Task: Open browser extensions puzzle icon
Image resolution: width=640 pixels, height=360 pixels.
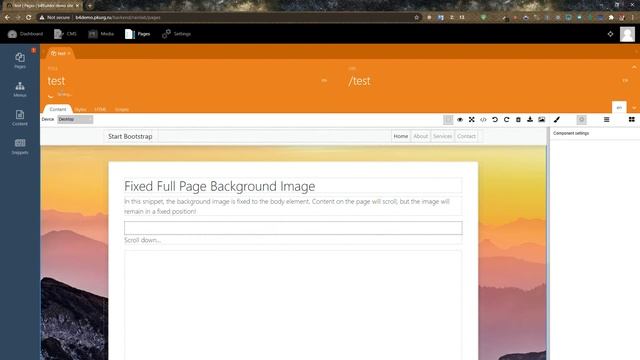Action: point(611,18)
